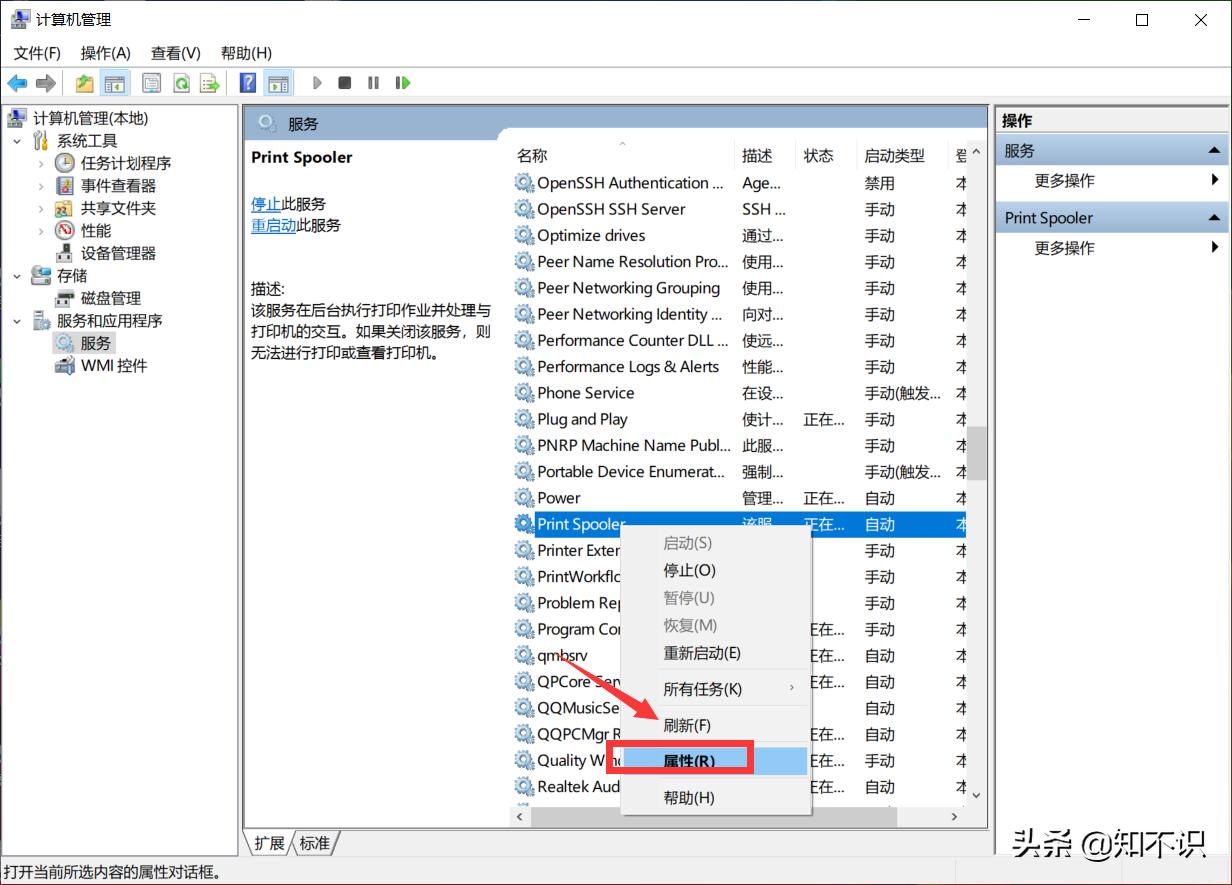The width and height of the screenshot is (1232, 885).
Task: Click the 停止 link to stop Print Spooler
Action: point(265,203)
